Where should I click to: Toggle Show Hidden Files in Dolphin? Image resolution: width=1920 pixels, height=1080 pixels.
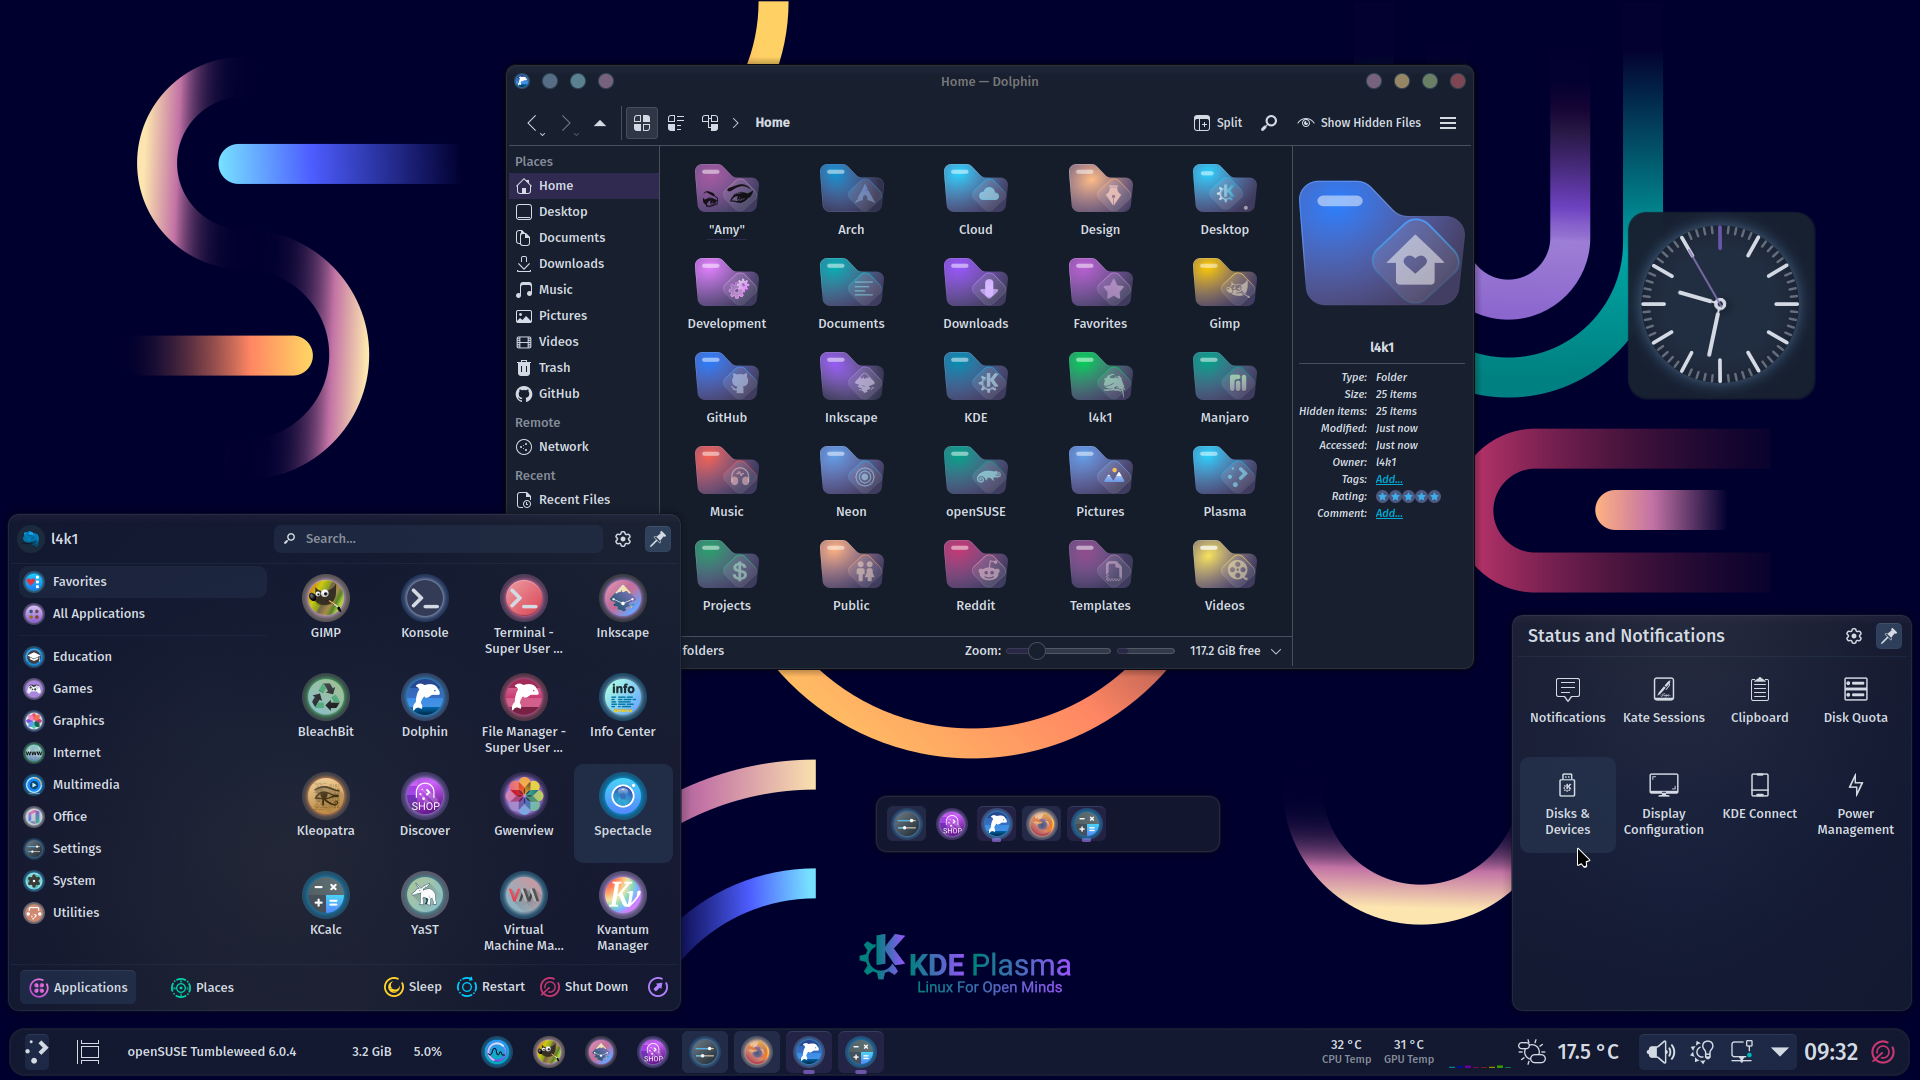(1359, 122)
